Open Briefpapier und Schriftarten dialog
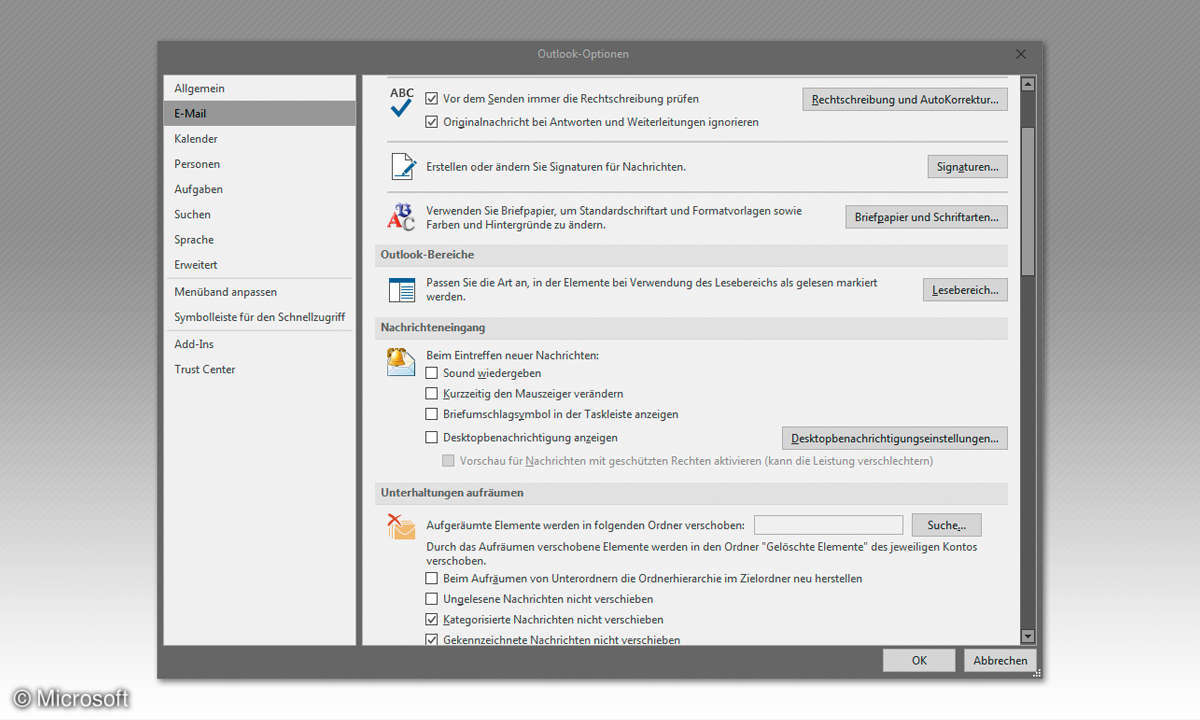Screen dimensions: 1200x720 click(x=926, y=217)
